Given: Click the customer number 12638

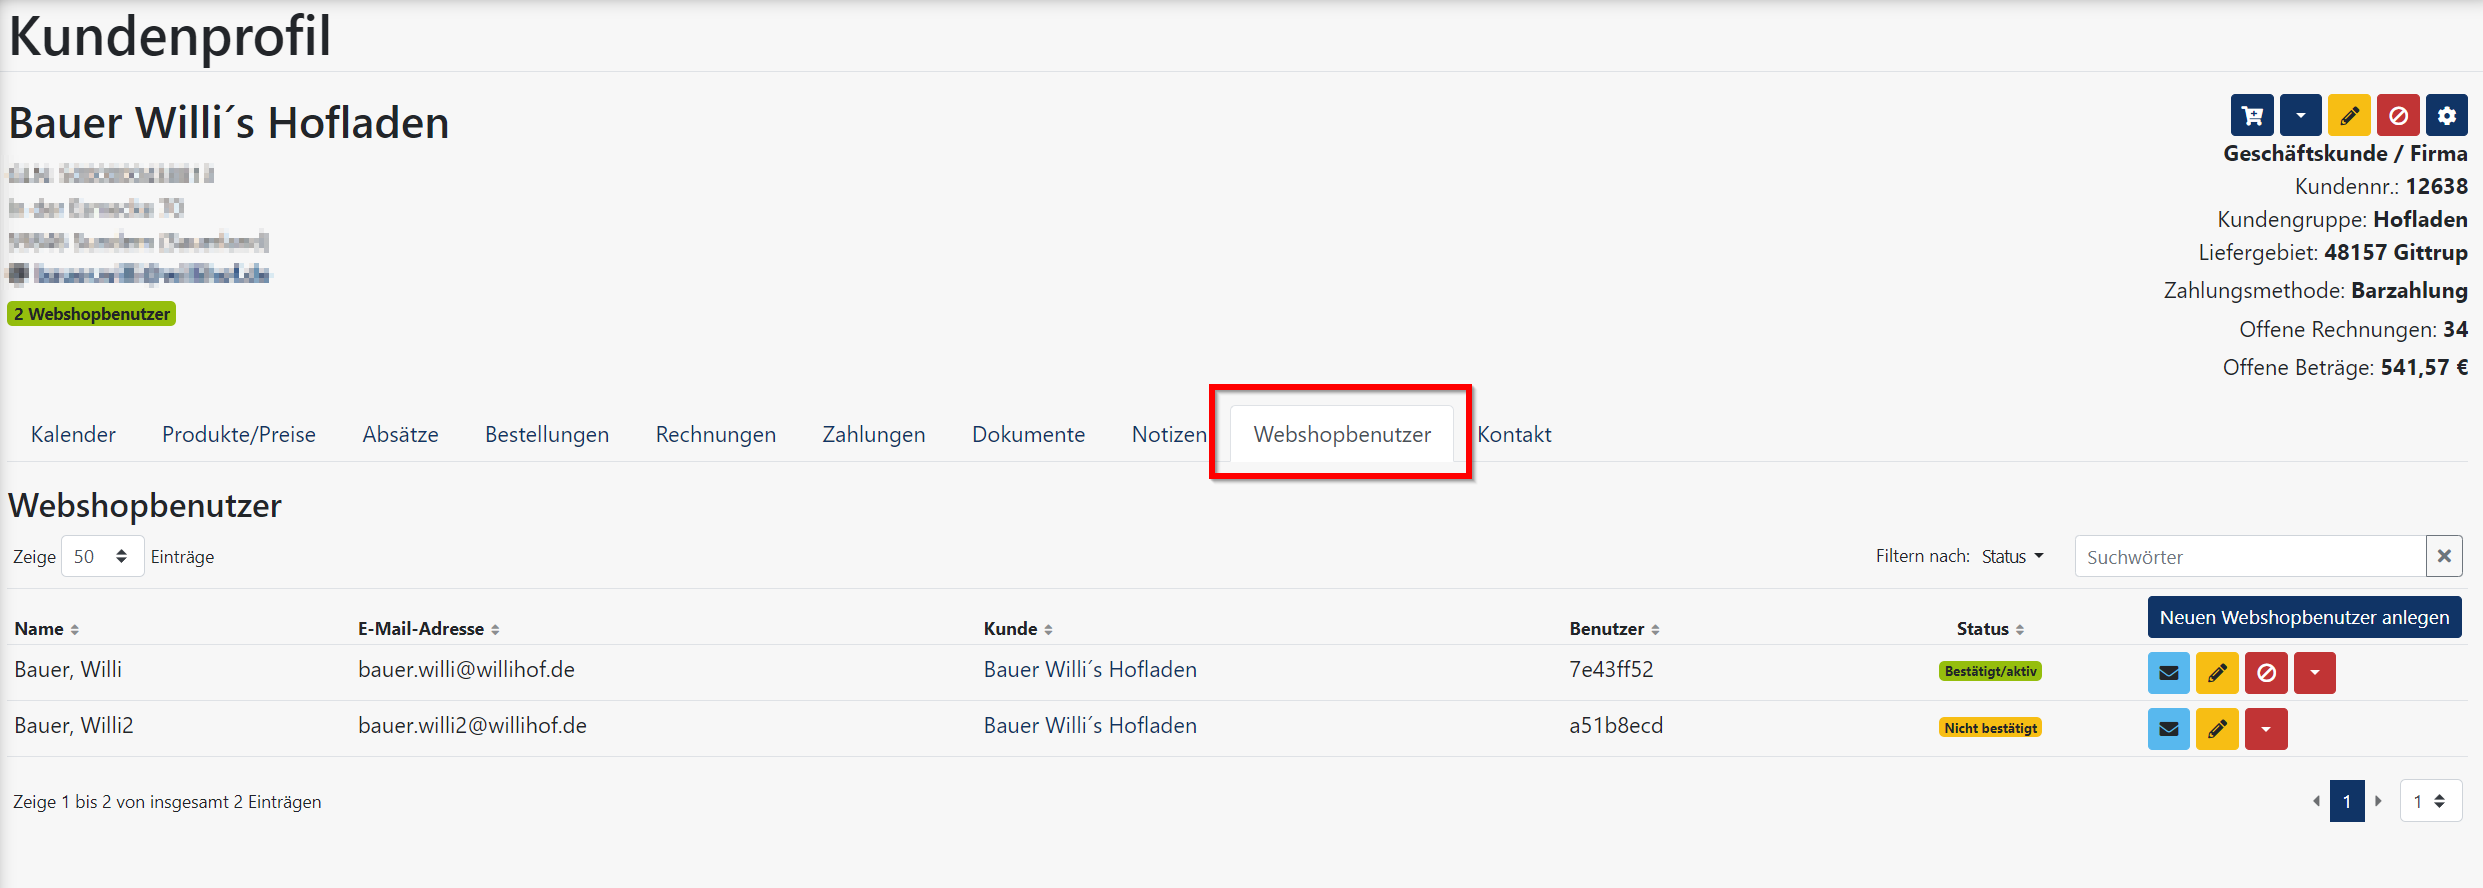Looking at the screenshot, I should 2436,186.
